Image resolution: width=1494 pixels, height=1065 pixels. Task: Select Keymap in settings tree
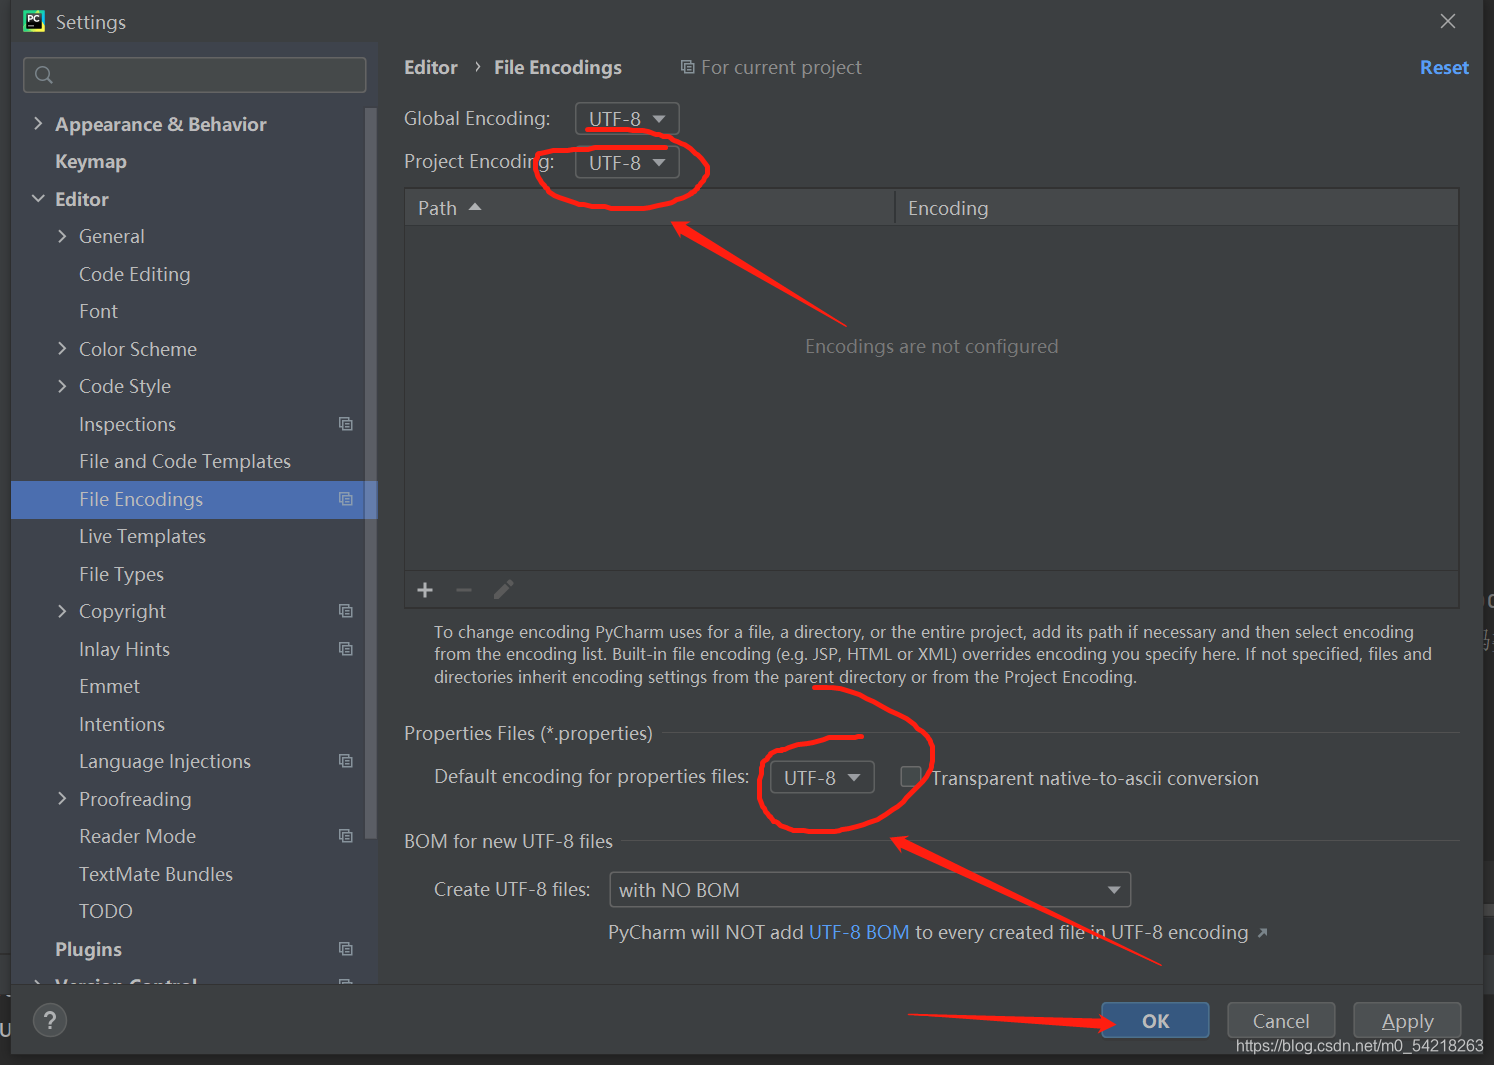click(91, 162)
